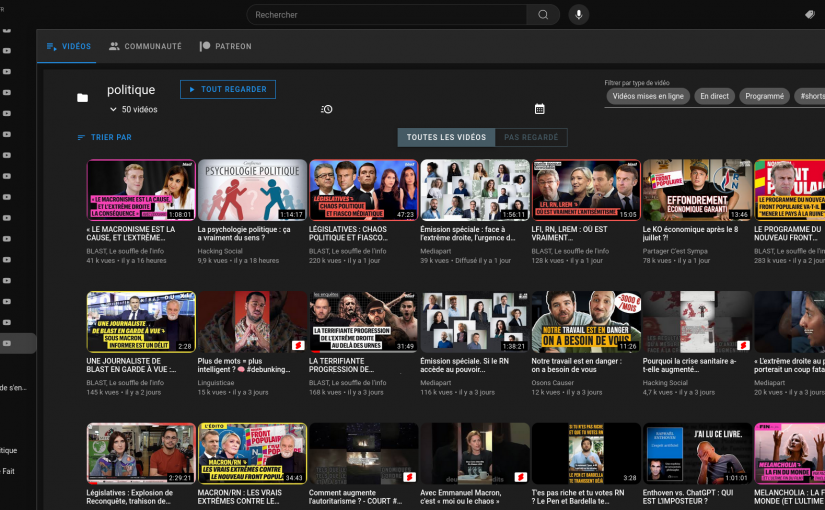Filter by Vidéos mises en ligne

(648, 96)
